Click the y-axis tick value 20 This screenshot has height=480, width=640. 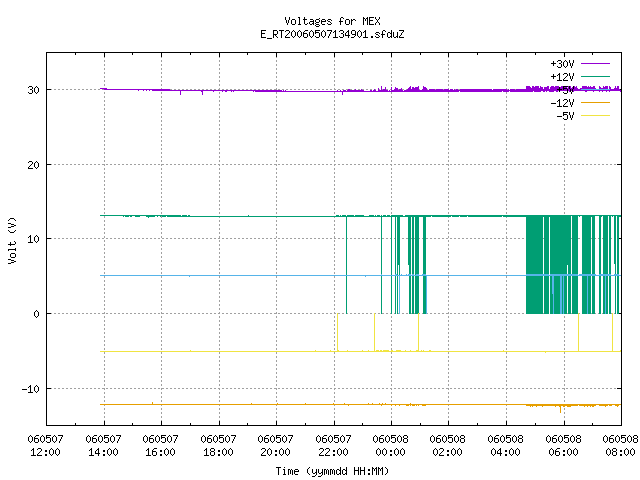click(x=33, y=165)
